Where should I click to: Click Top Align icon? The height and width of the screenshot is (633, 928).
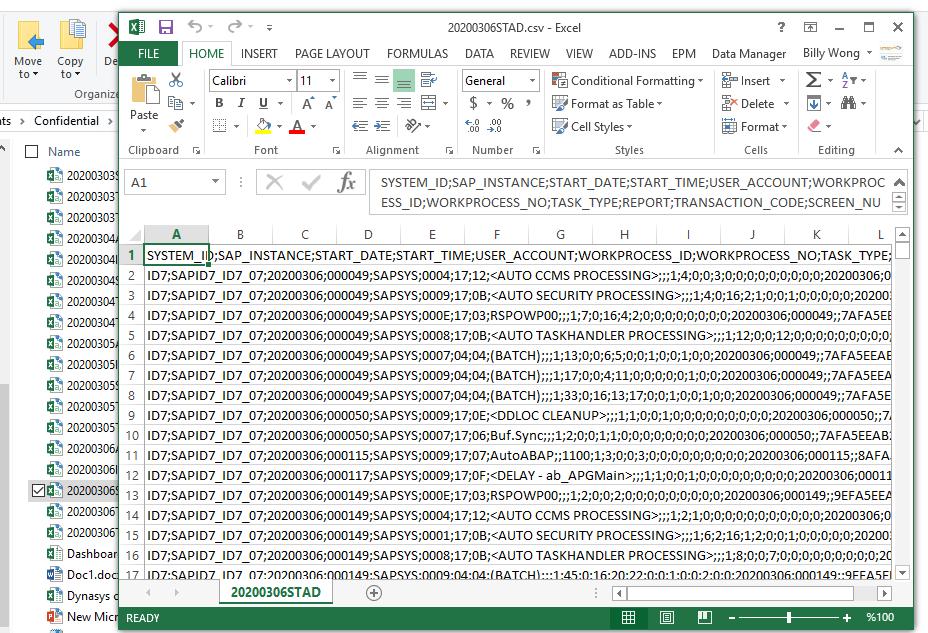[359, 79]
